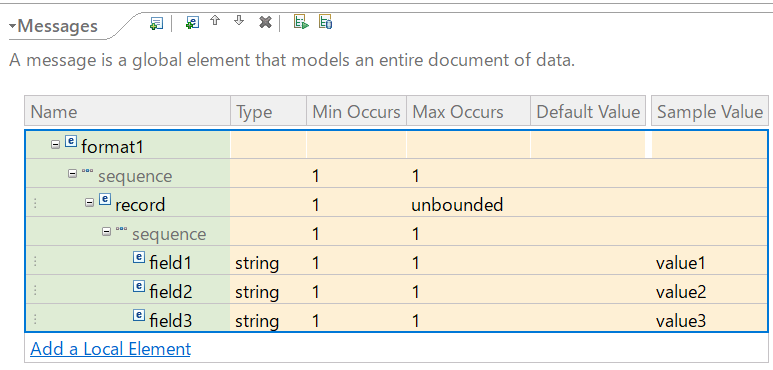Click the Move Up arrow icon
This screenshot has width=773, height=370.
point(215,21)
